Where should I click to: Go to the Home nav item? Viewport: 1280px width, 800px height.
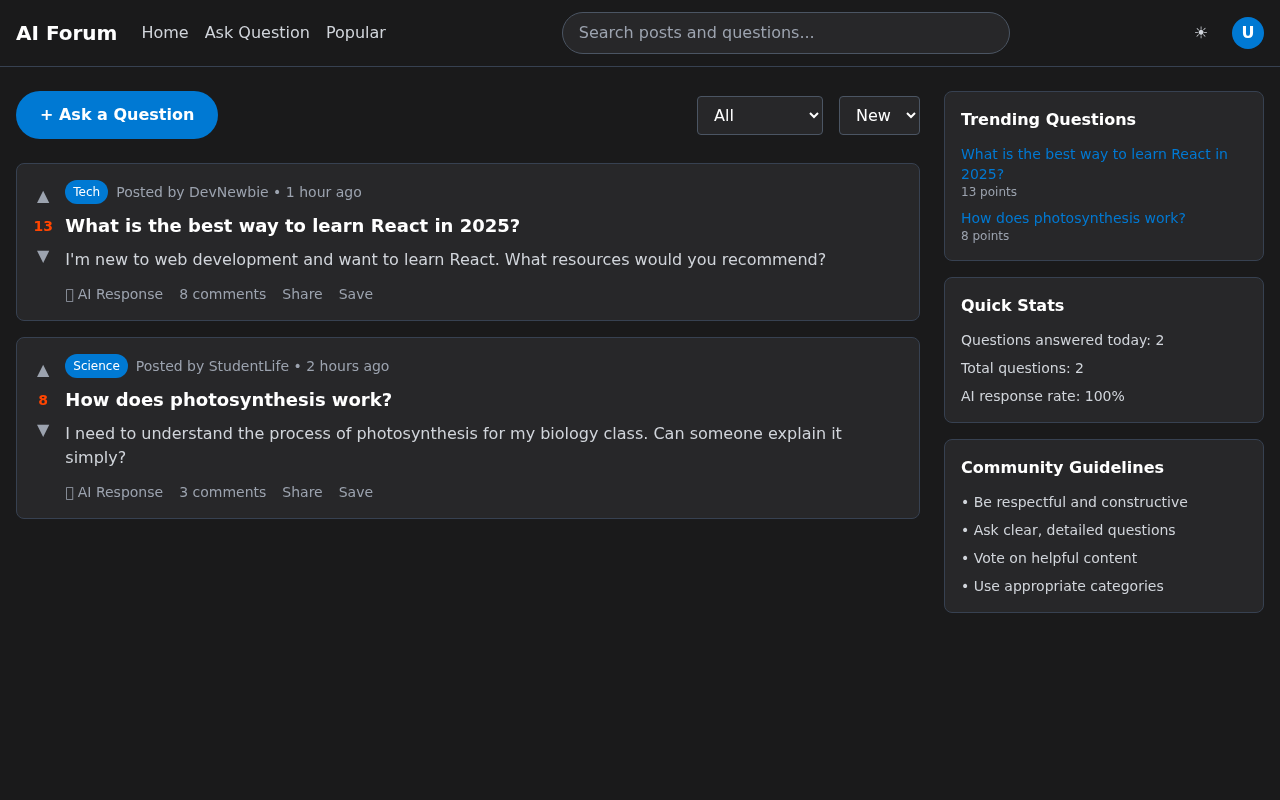click(x=165, y=33)
